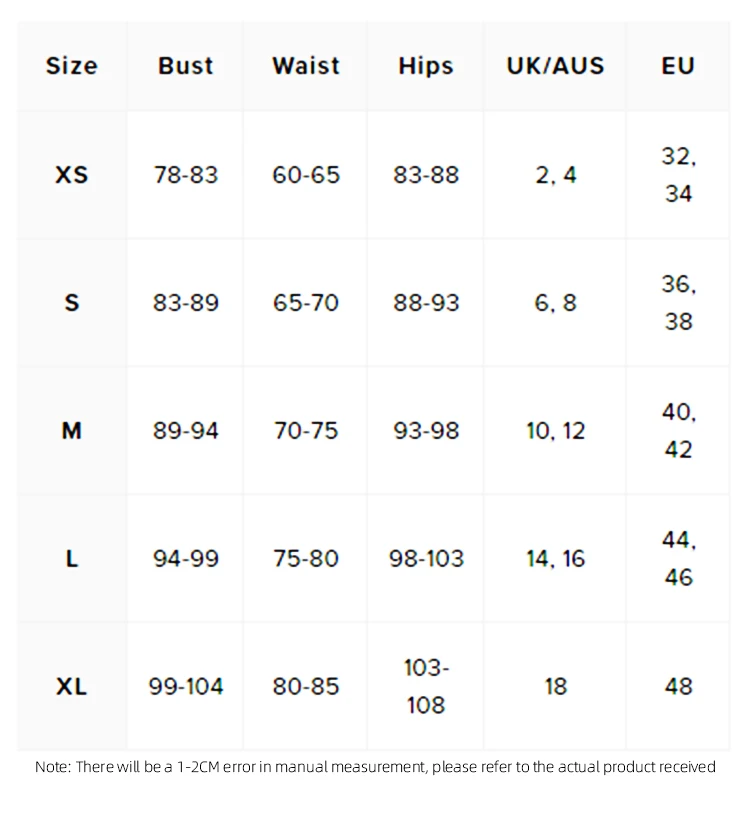Click the Bust column header
The width and height of the screenshot is (750, 813).
pyautogui.click(x=186, y=66)
